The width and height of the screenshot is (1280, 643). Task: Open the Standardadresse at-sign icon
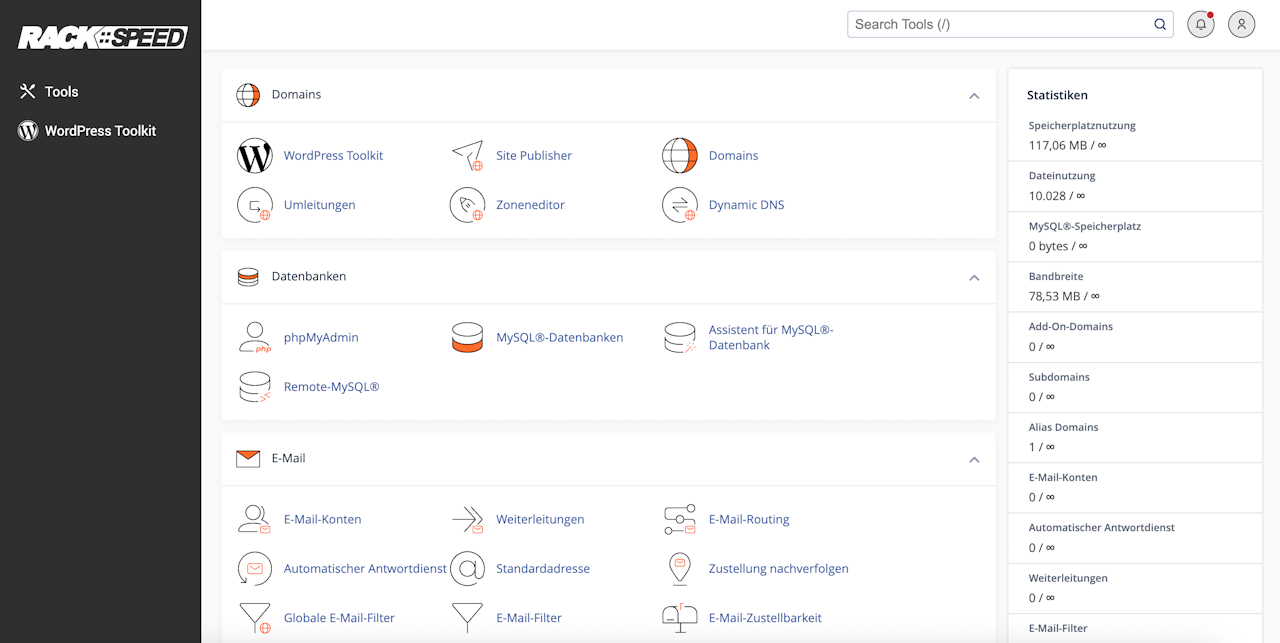(x=467, y=569)
